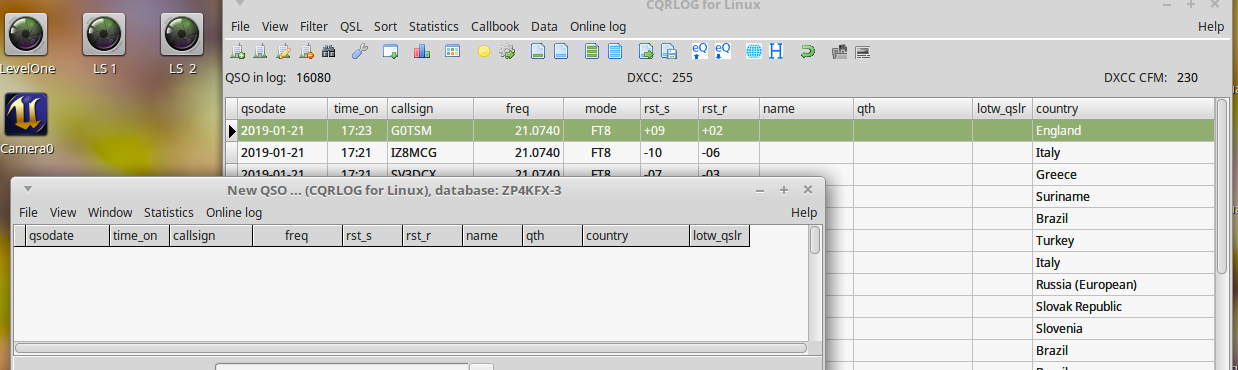The height and width of the screenshot is (370, 1238).
Task: Click the Slovenia country cell
Action: pos(1122,329)
